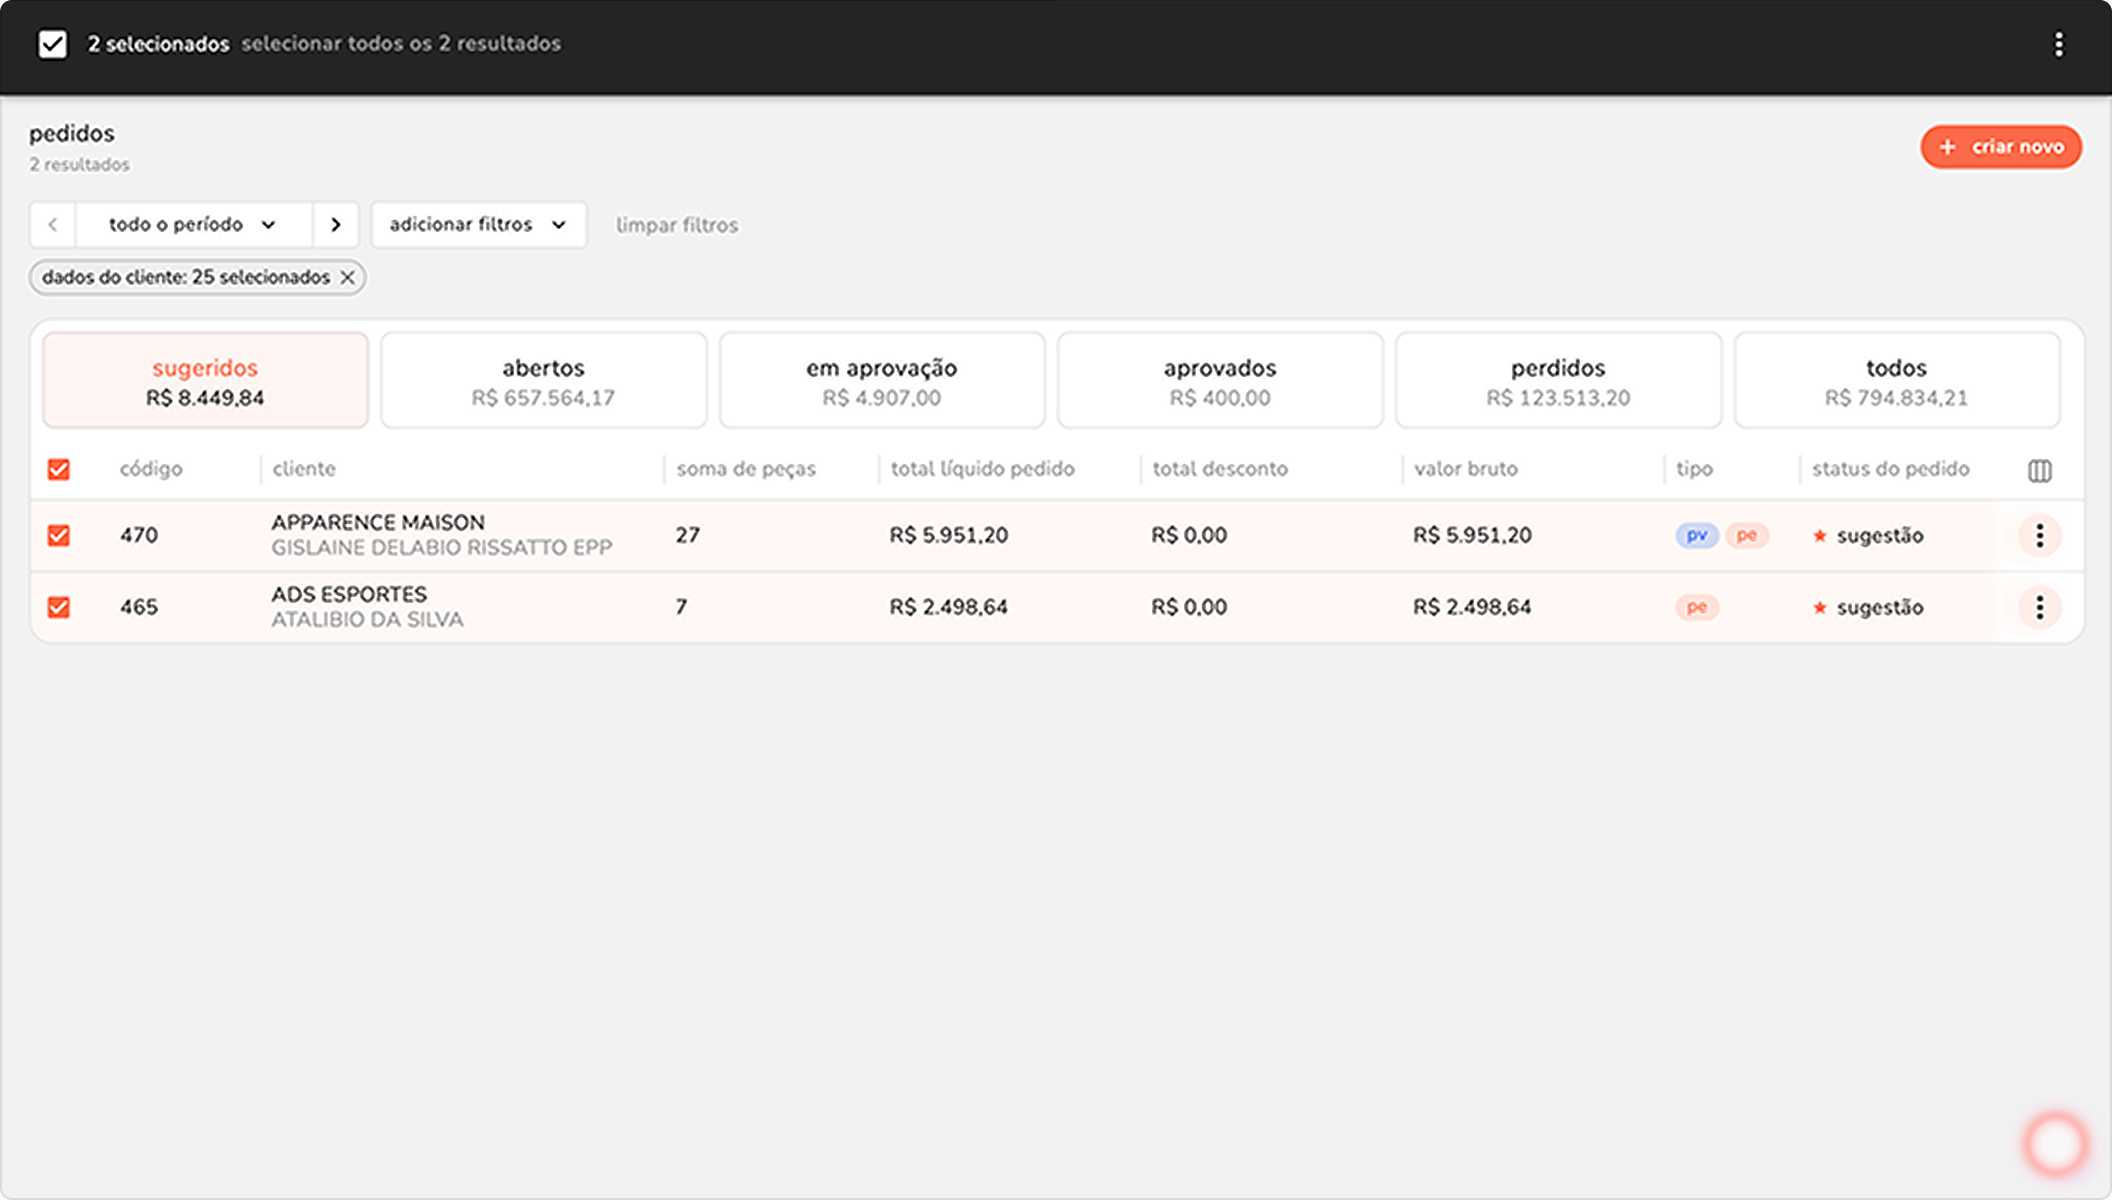Click limpar filtros link
Screen dimensions: 2112x1200
(676, 225)
